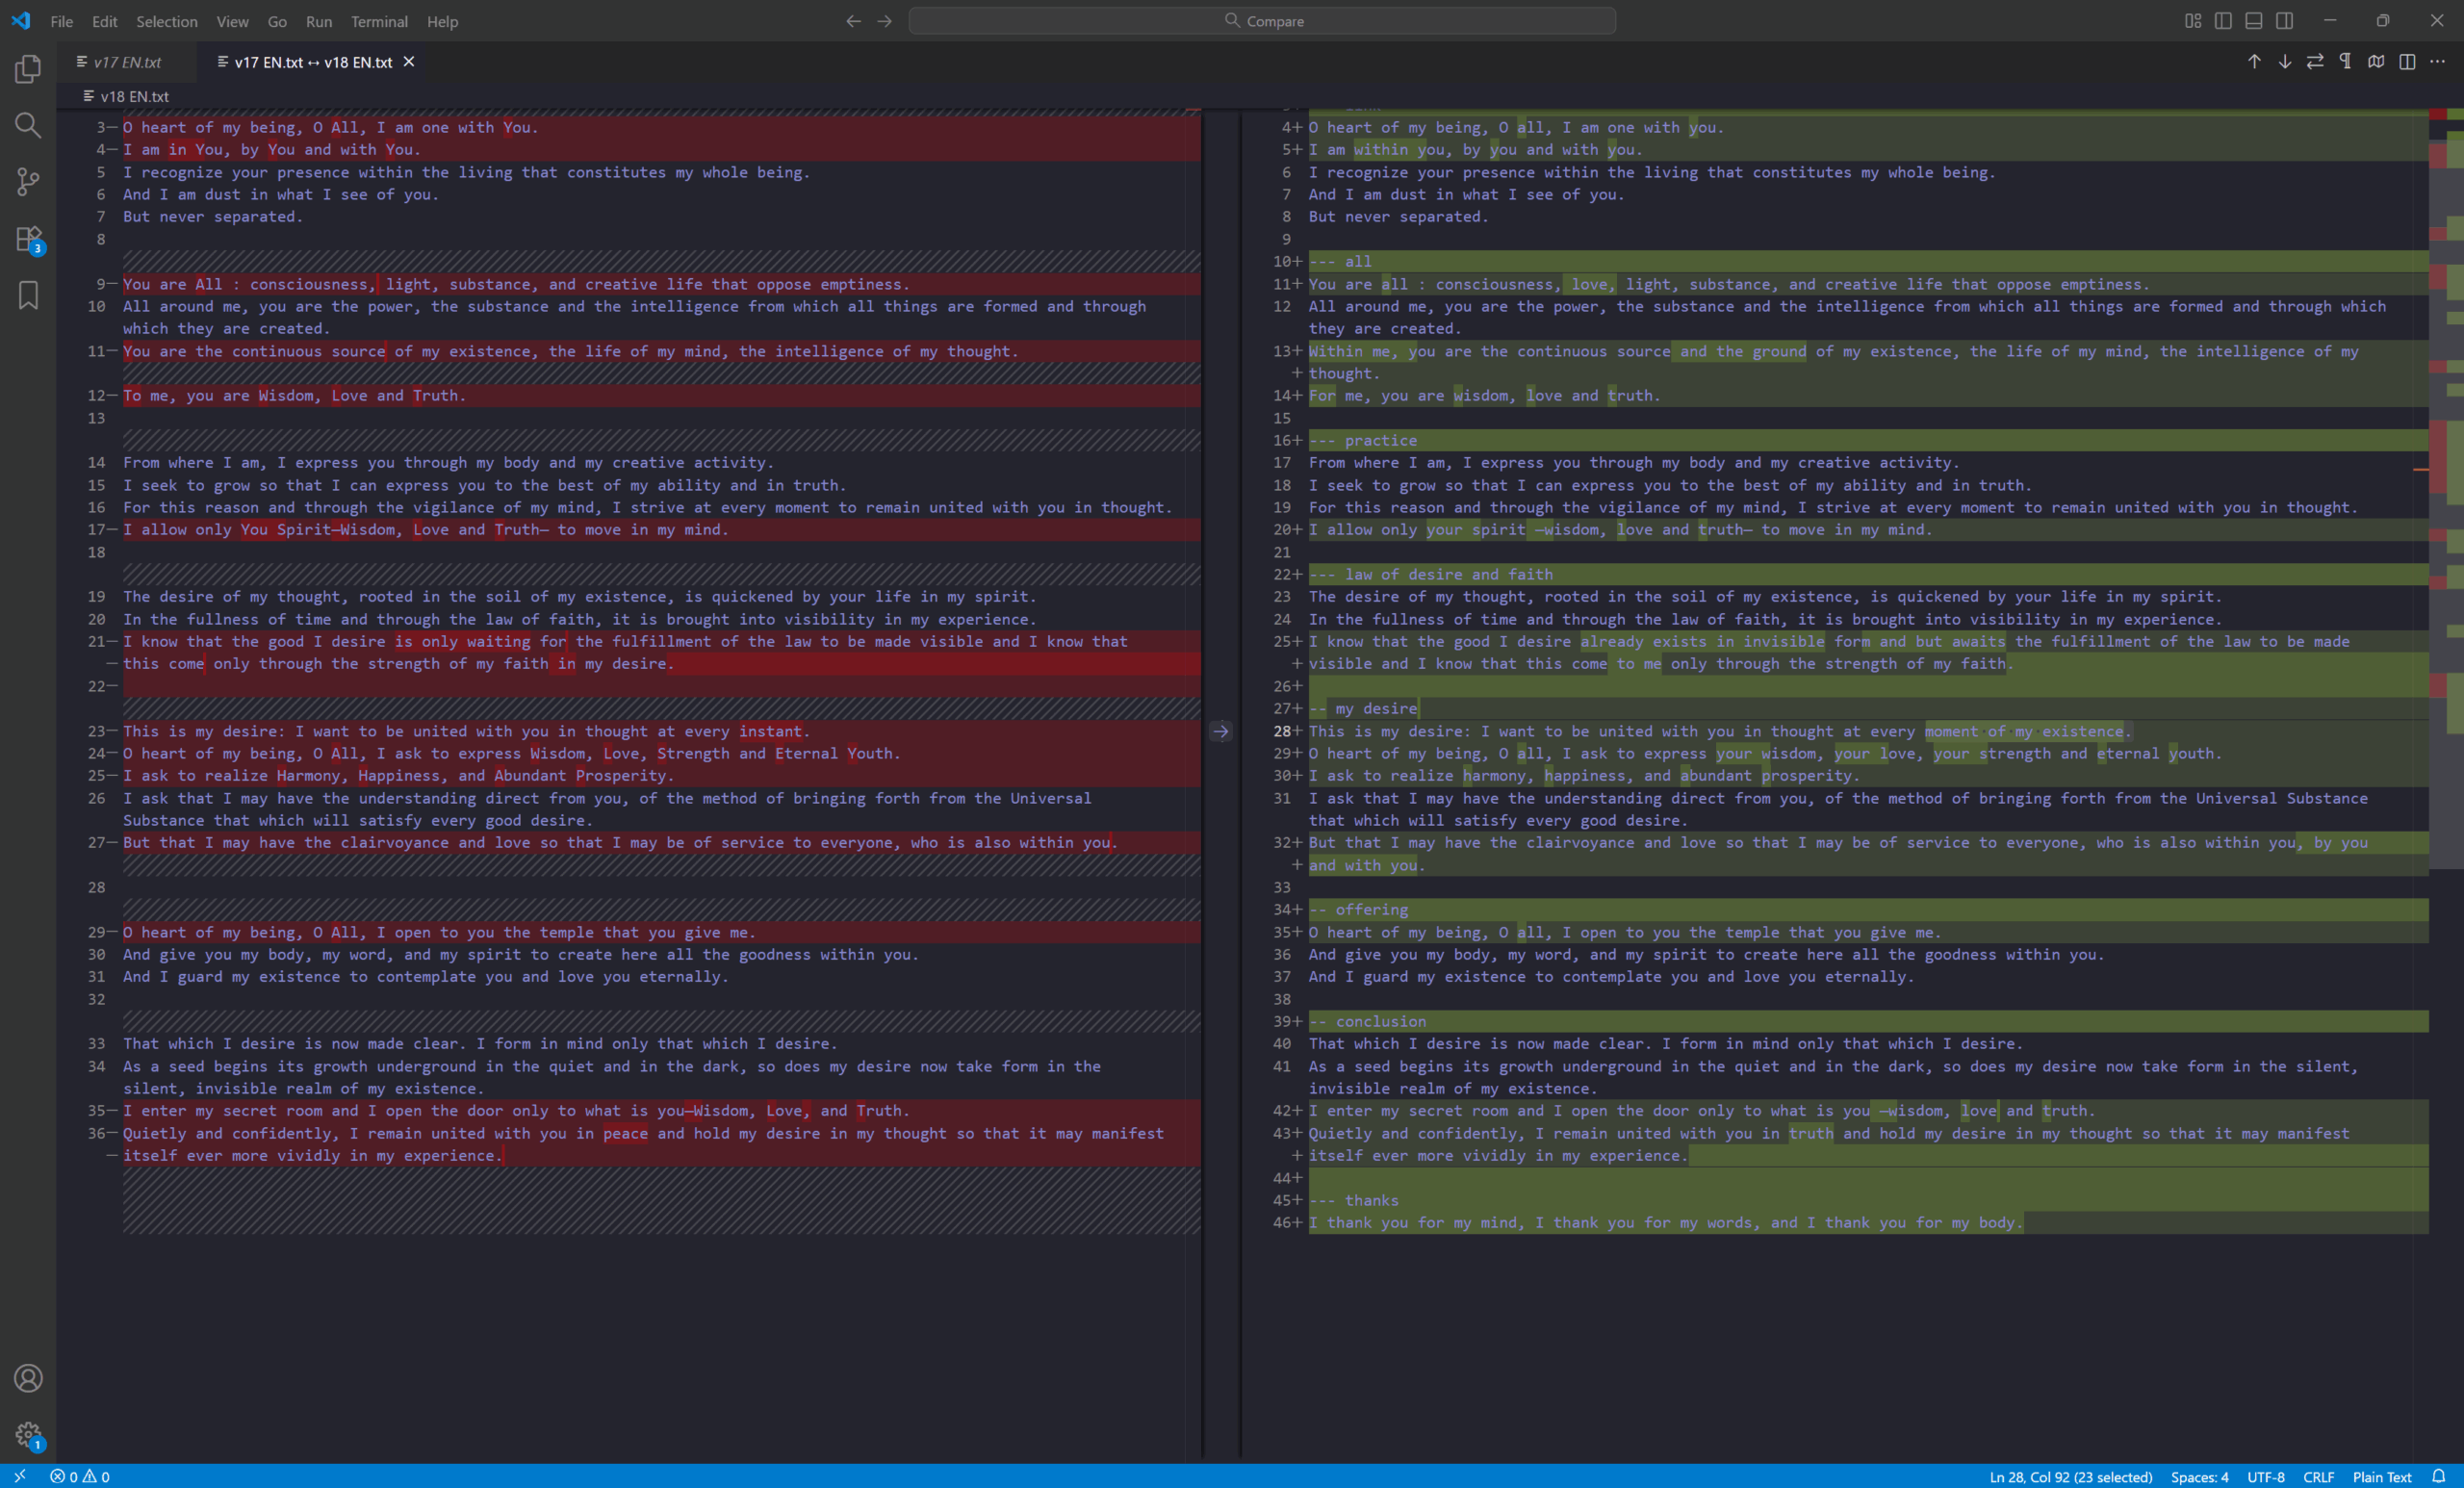Open More Actions ellipsis in editor toolbar
Screen dimensions: 2464x1488
pyautogui.click(x=2438, y=62)
